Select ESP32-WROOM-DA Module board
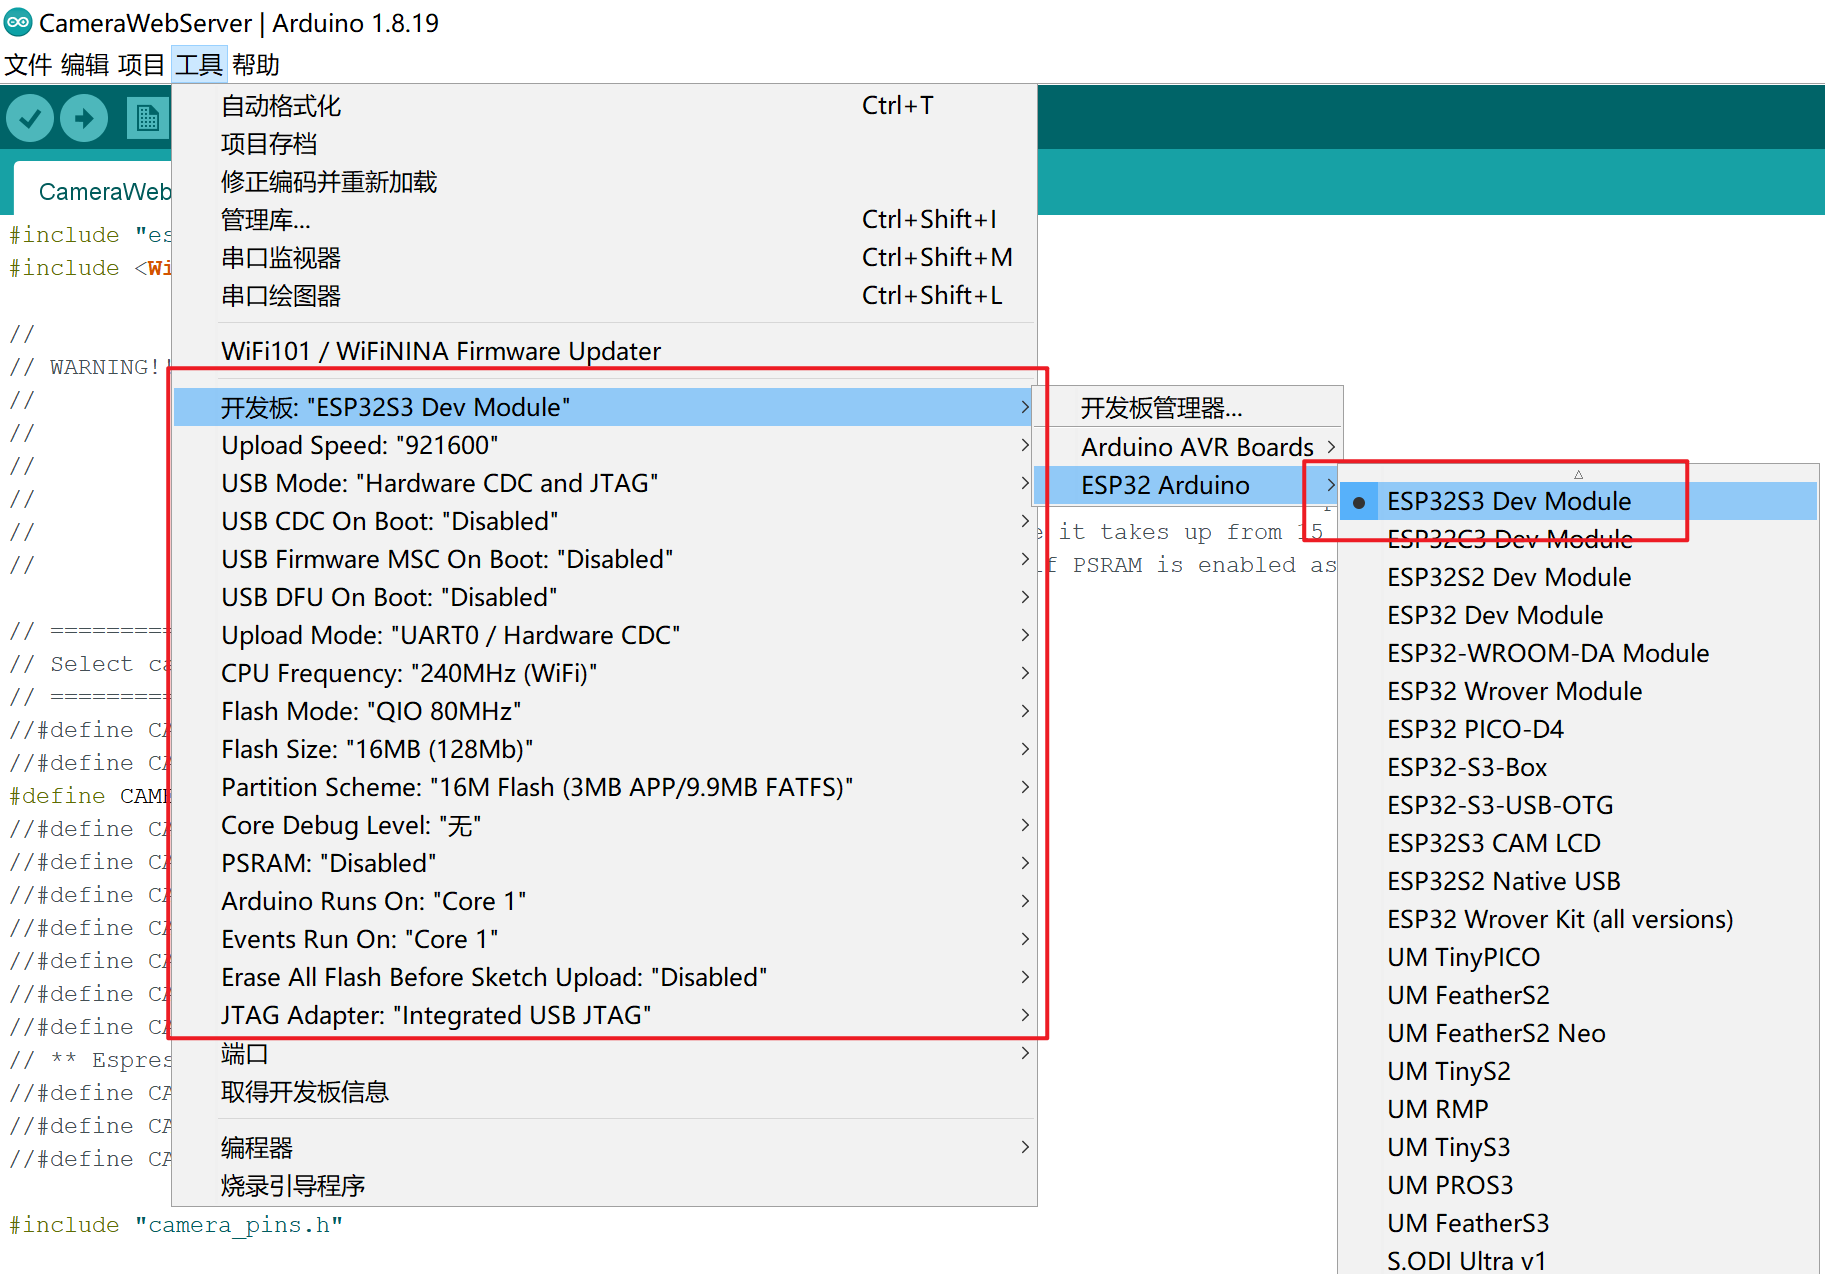This screenshot has width=1825, height=1274. [1578, 653]
